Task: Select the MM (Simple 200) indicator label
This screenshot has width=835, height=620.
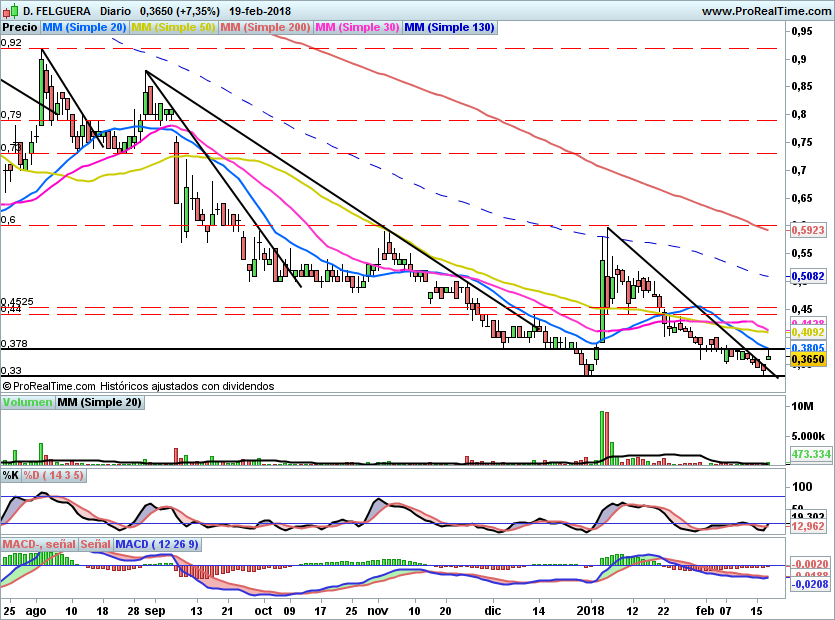Action: coord(264,28)
